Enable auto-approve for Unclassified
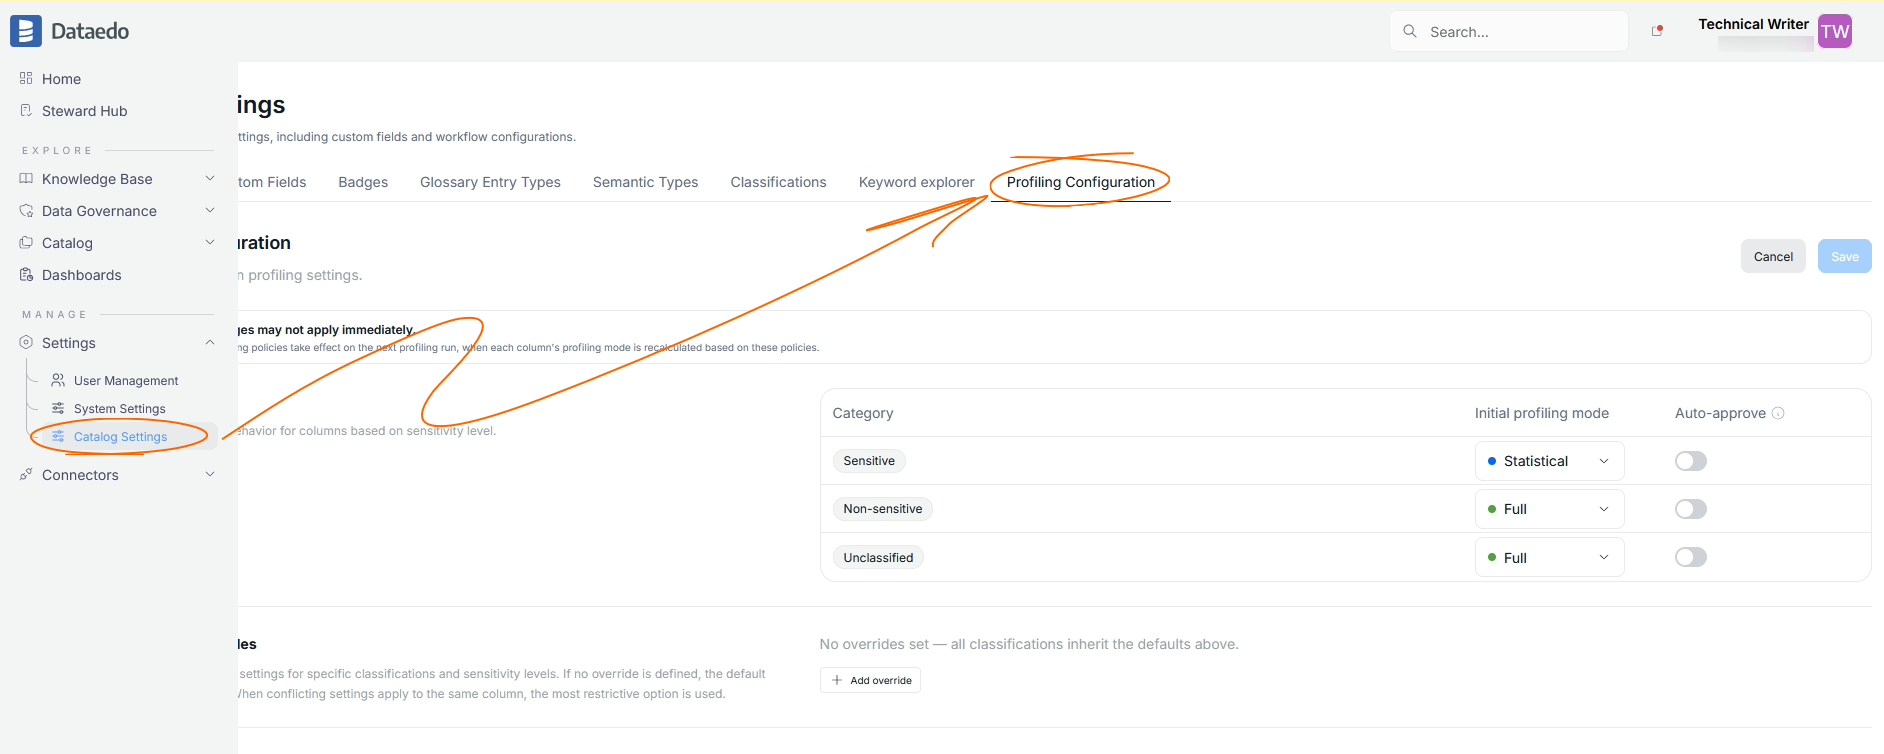Image resolution: width=1884 pixels, height=754 pixels. pyautogui.click(x=1691, y=557)
